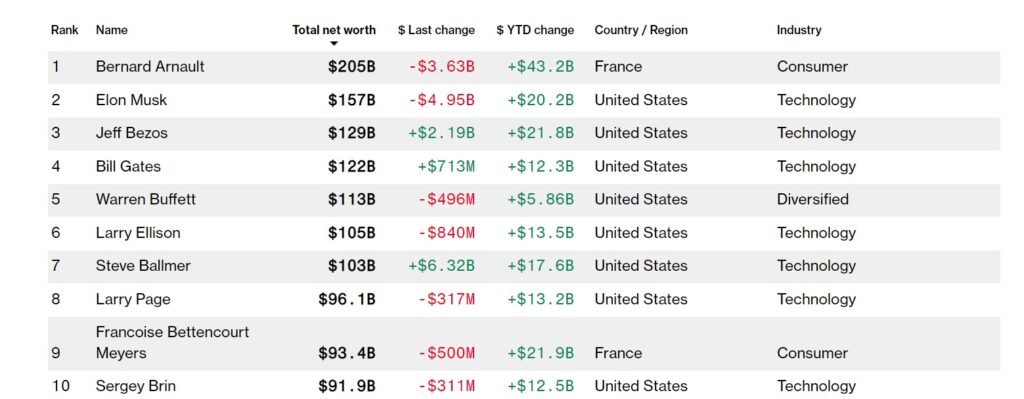
Task: Click Larry Page's name
Action: [133, 300]
